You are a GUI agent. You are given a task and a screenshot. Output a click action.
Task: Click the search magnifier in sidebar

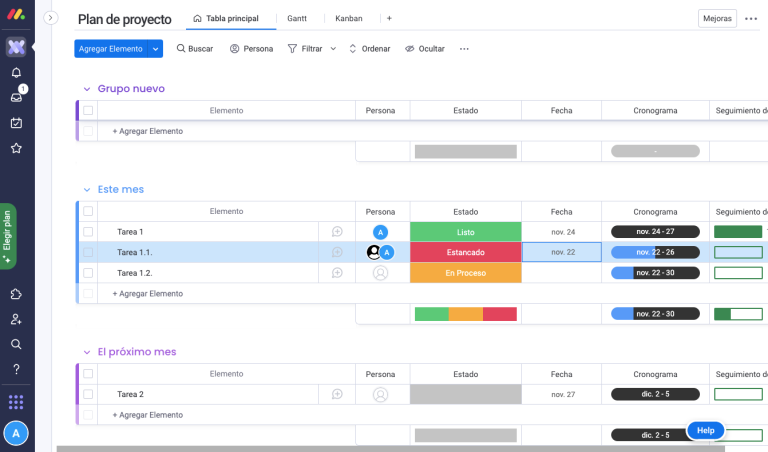coord(16,344)
